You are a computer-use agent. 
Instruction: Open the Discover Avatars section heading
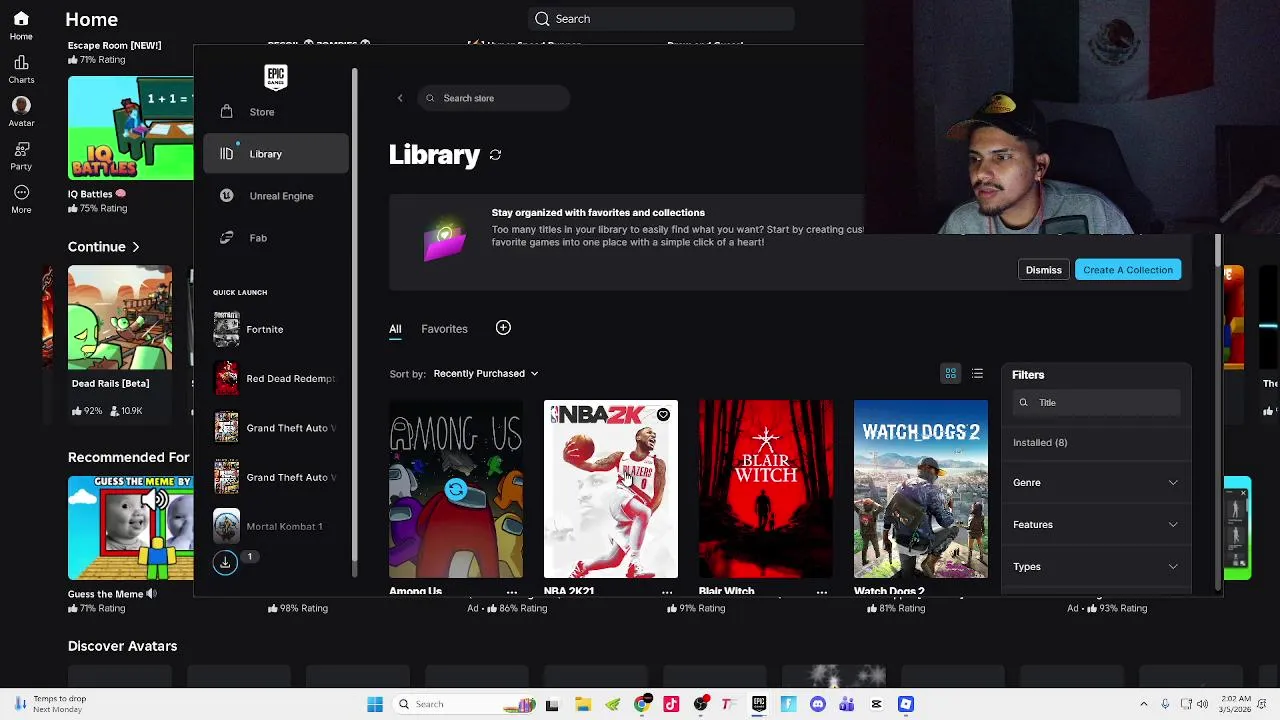coord(122,646)
